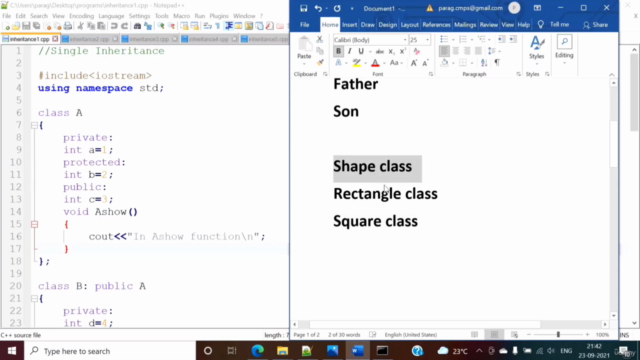
Task: Click the Bullets list icon
Action: tap(444, 39)
